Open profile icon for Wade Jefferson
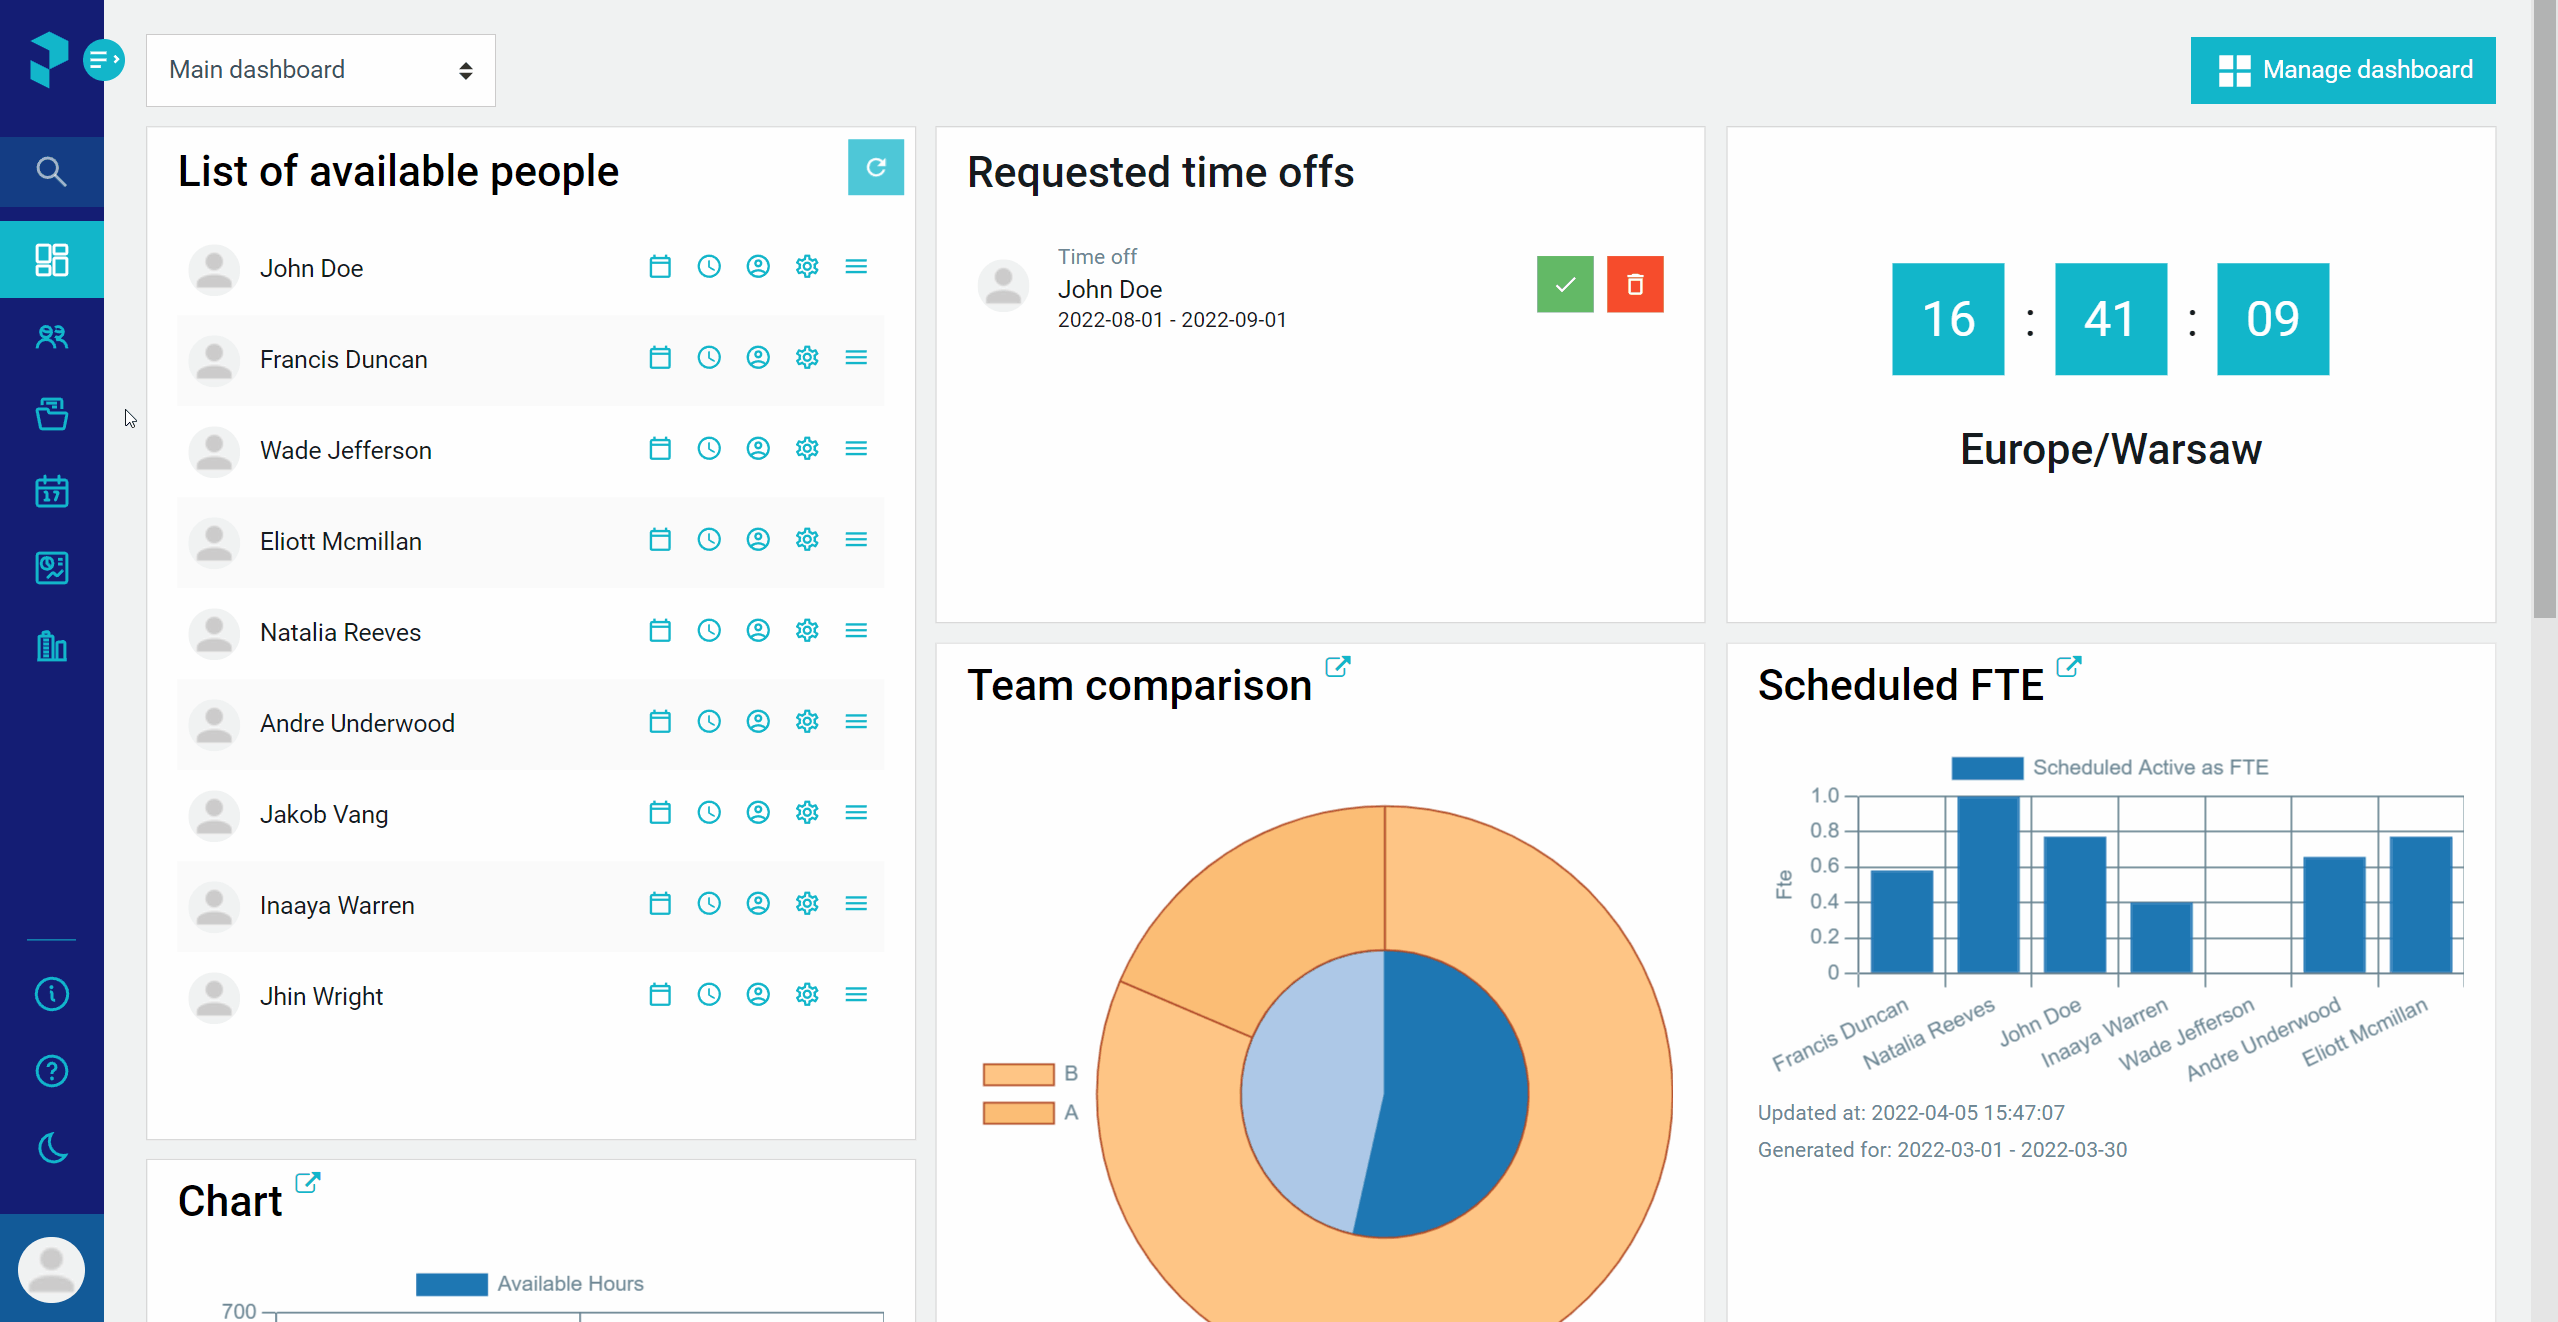Viewport: 2558px width, 1322px height. pos(758,449)
